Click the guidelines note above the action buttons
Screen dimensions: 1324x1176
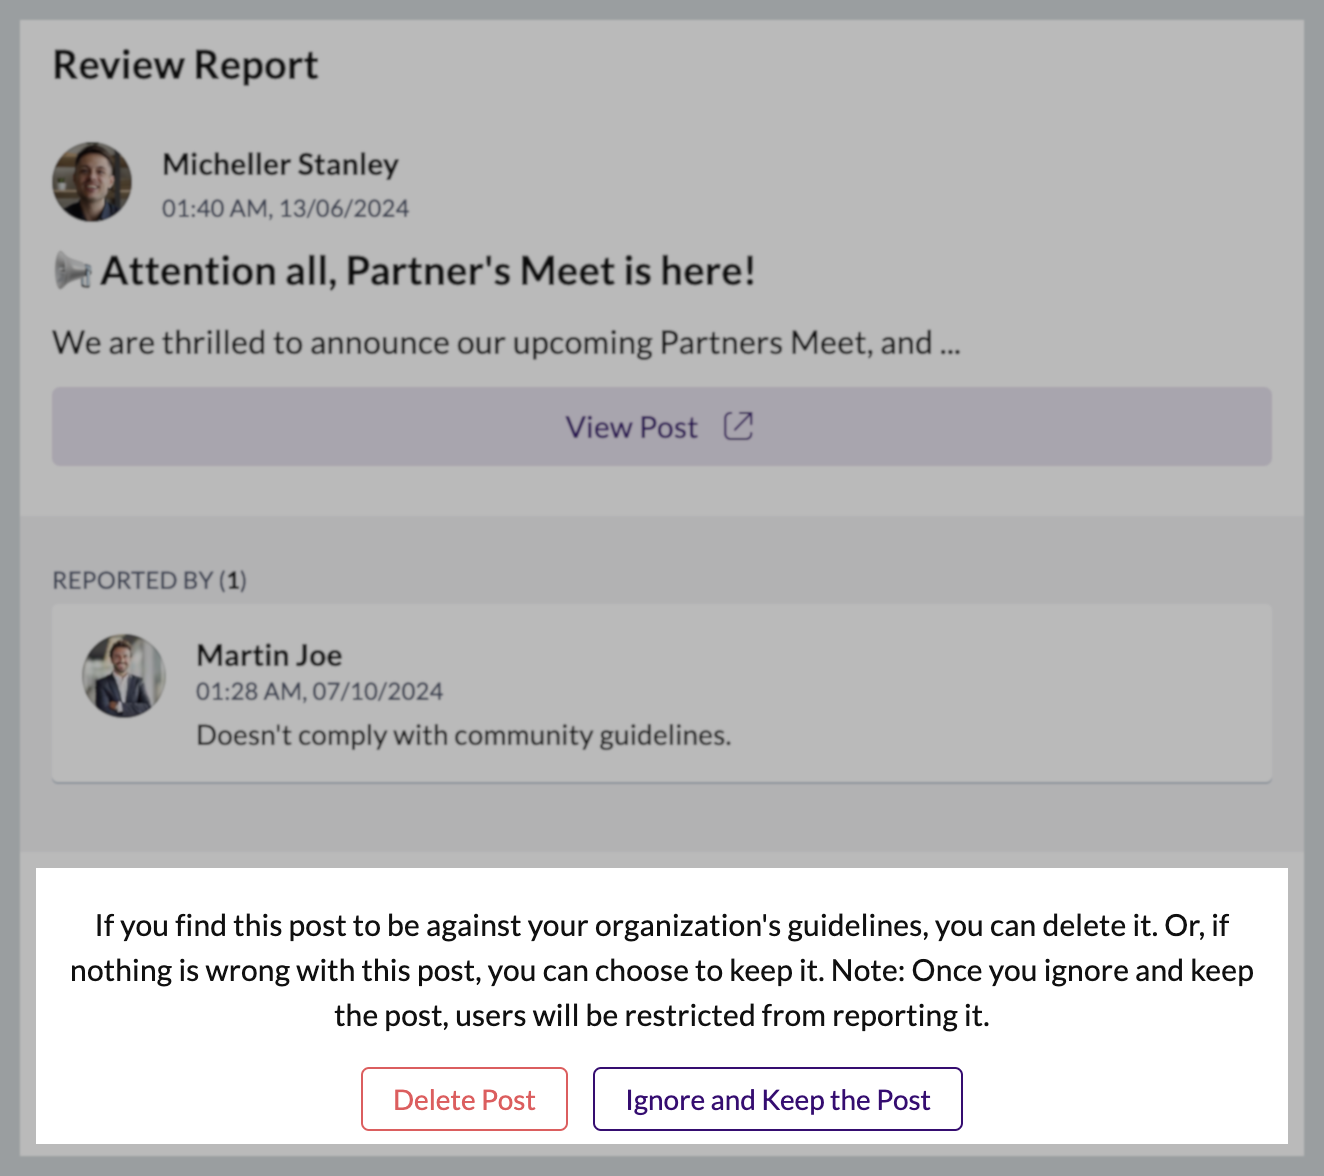(661, 970)
